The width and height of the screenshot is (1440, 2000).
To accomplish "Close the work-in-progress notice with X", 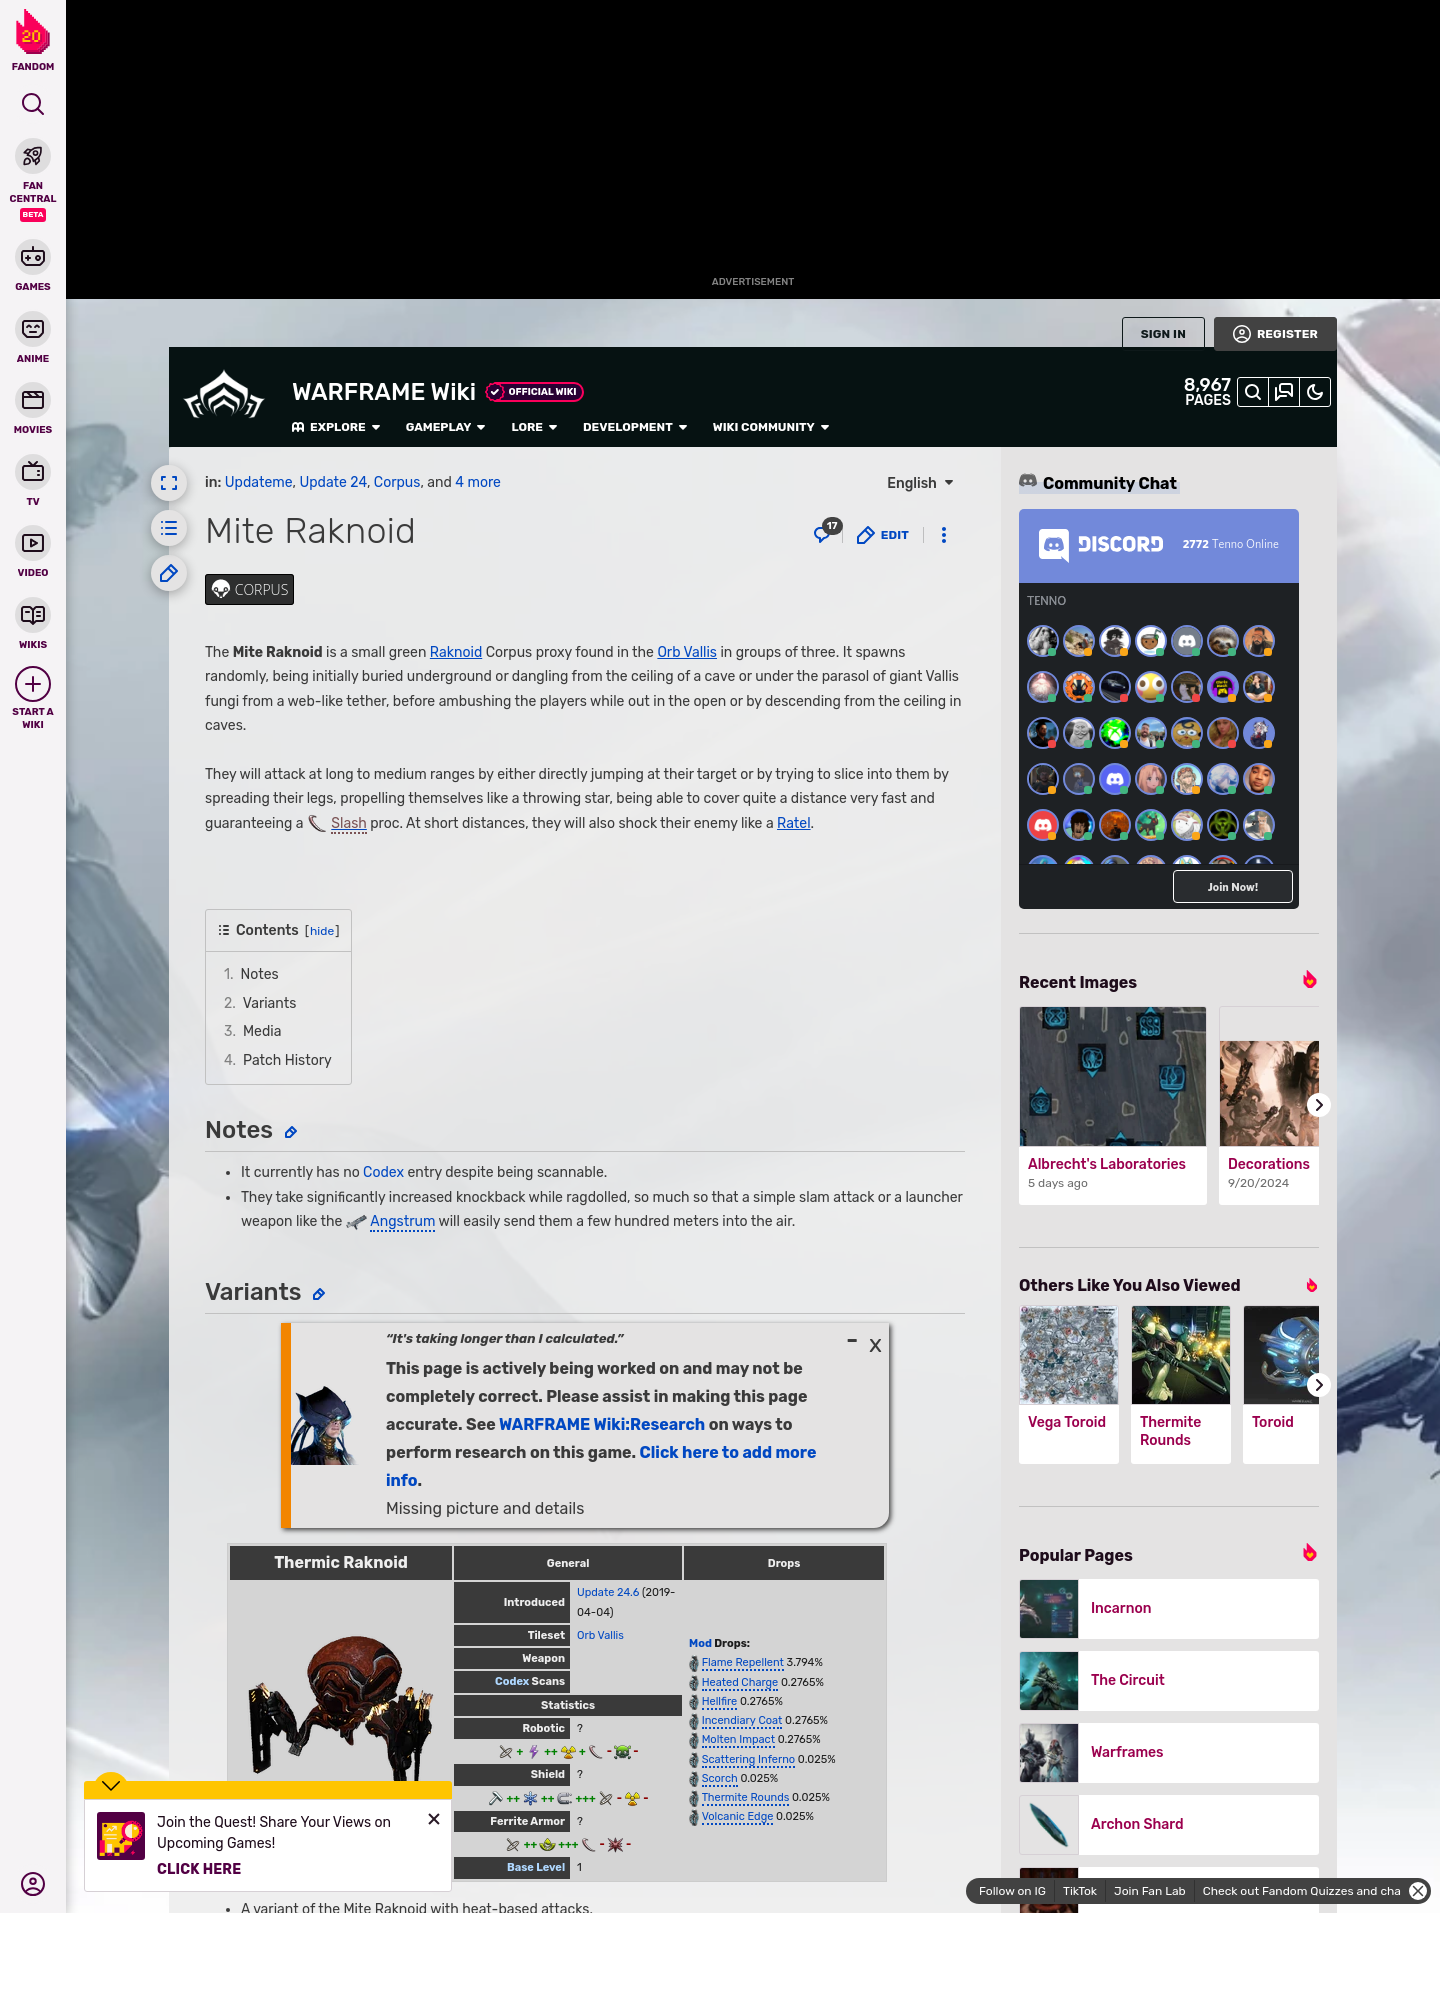I will [875, 1346].
